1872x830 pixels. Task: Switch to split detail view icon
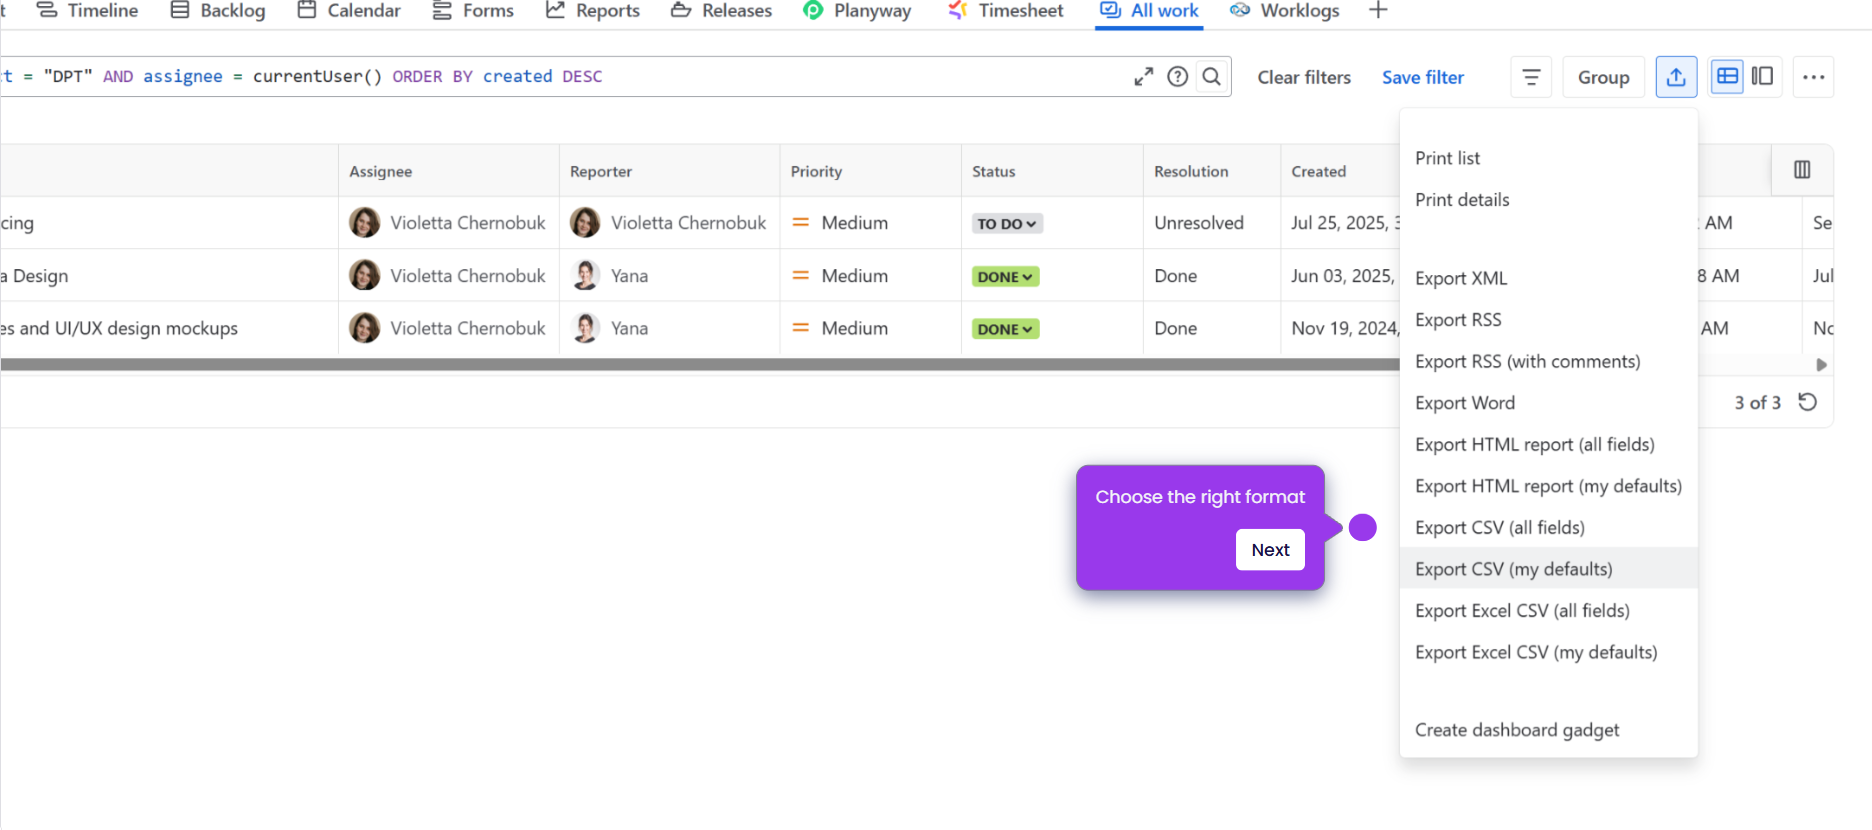[x=1762, y=76]
